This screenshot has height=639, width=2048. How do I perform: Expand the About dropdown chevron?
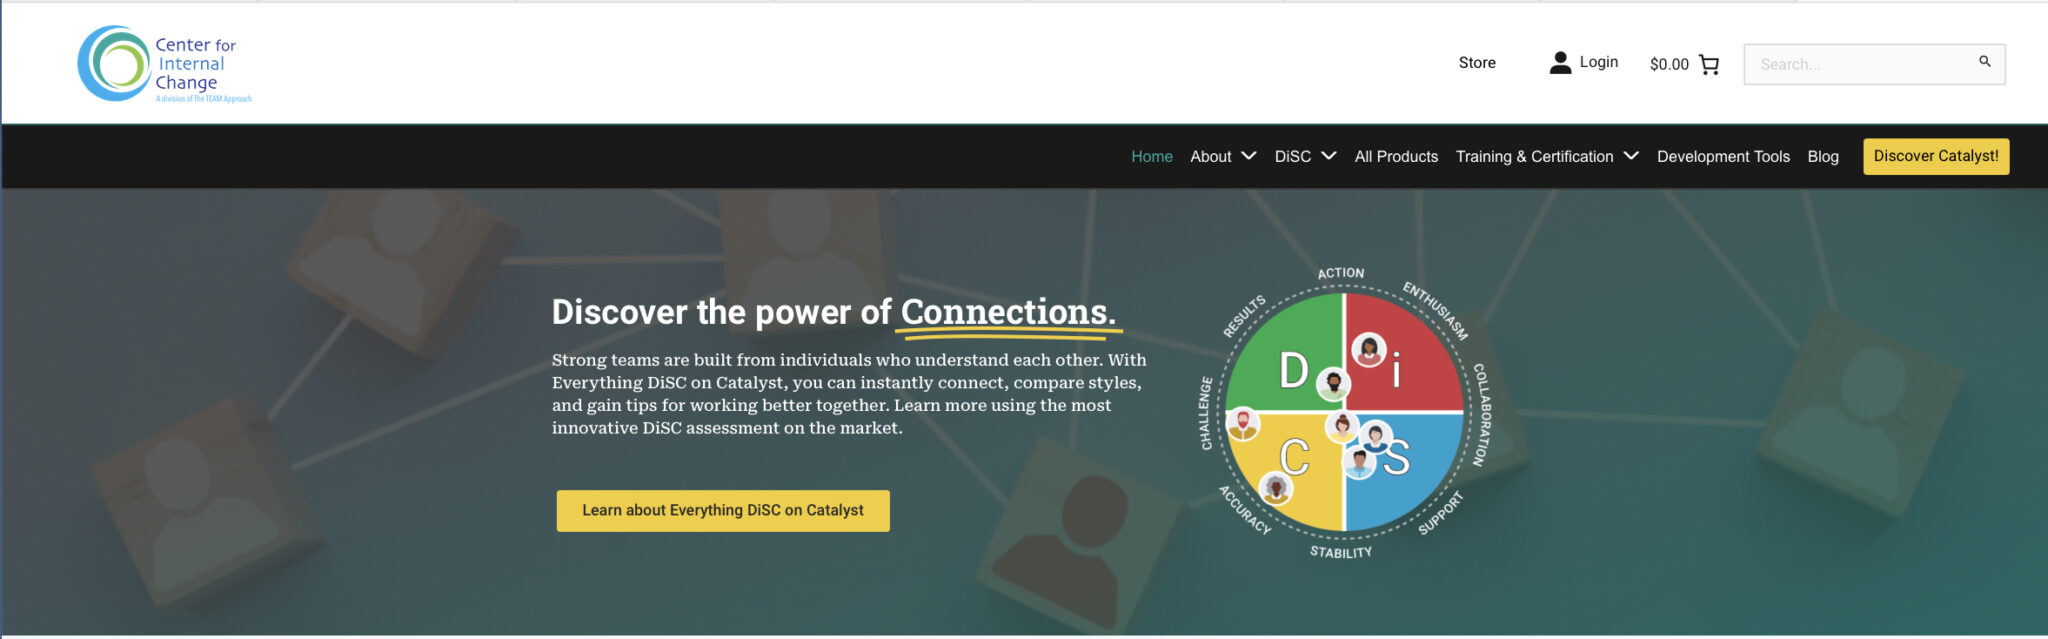coord(1249,156)
